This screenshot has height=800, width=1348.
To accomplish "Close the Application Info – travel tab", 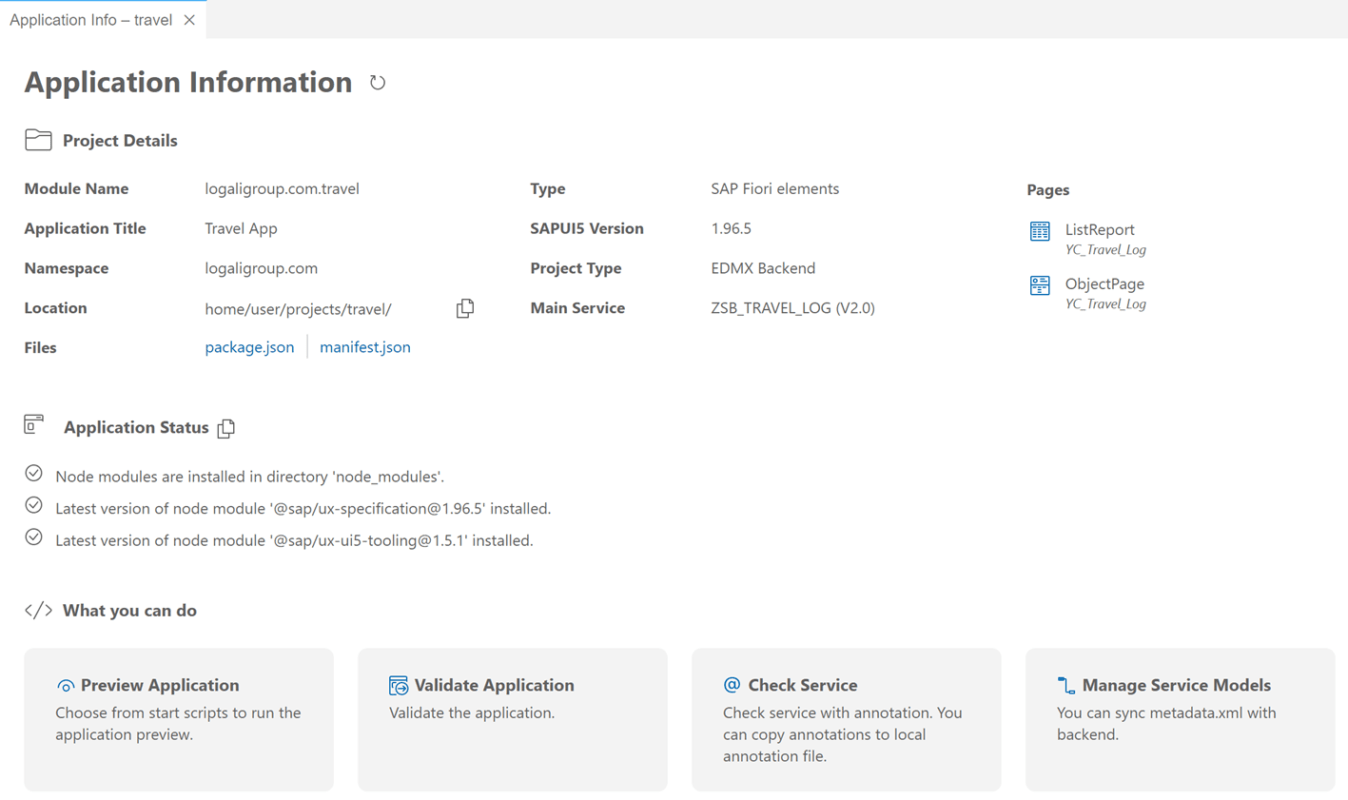I will click(189, 20).
